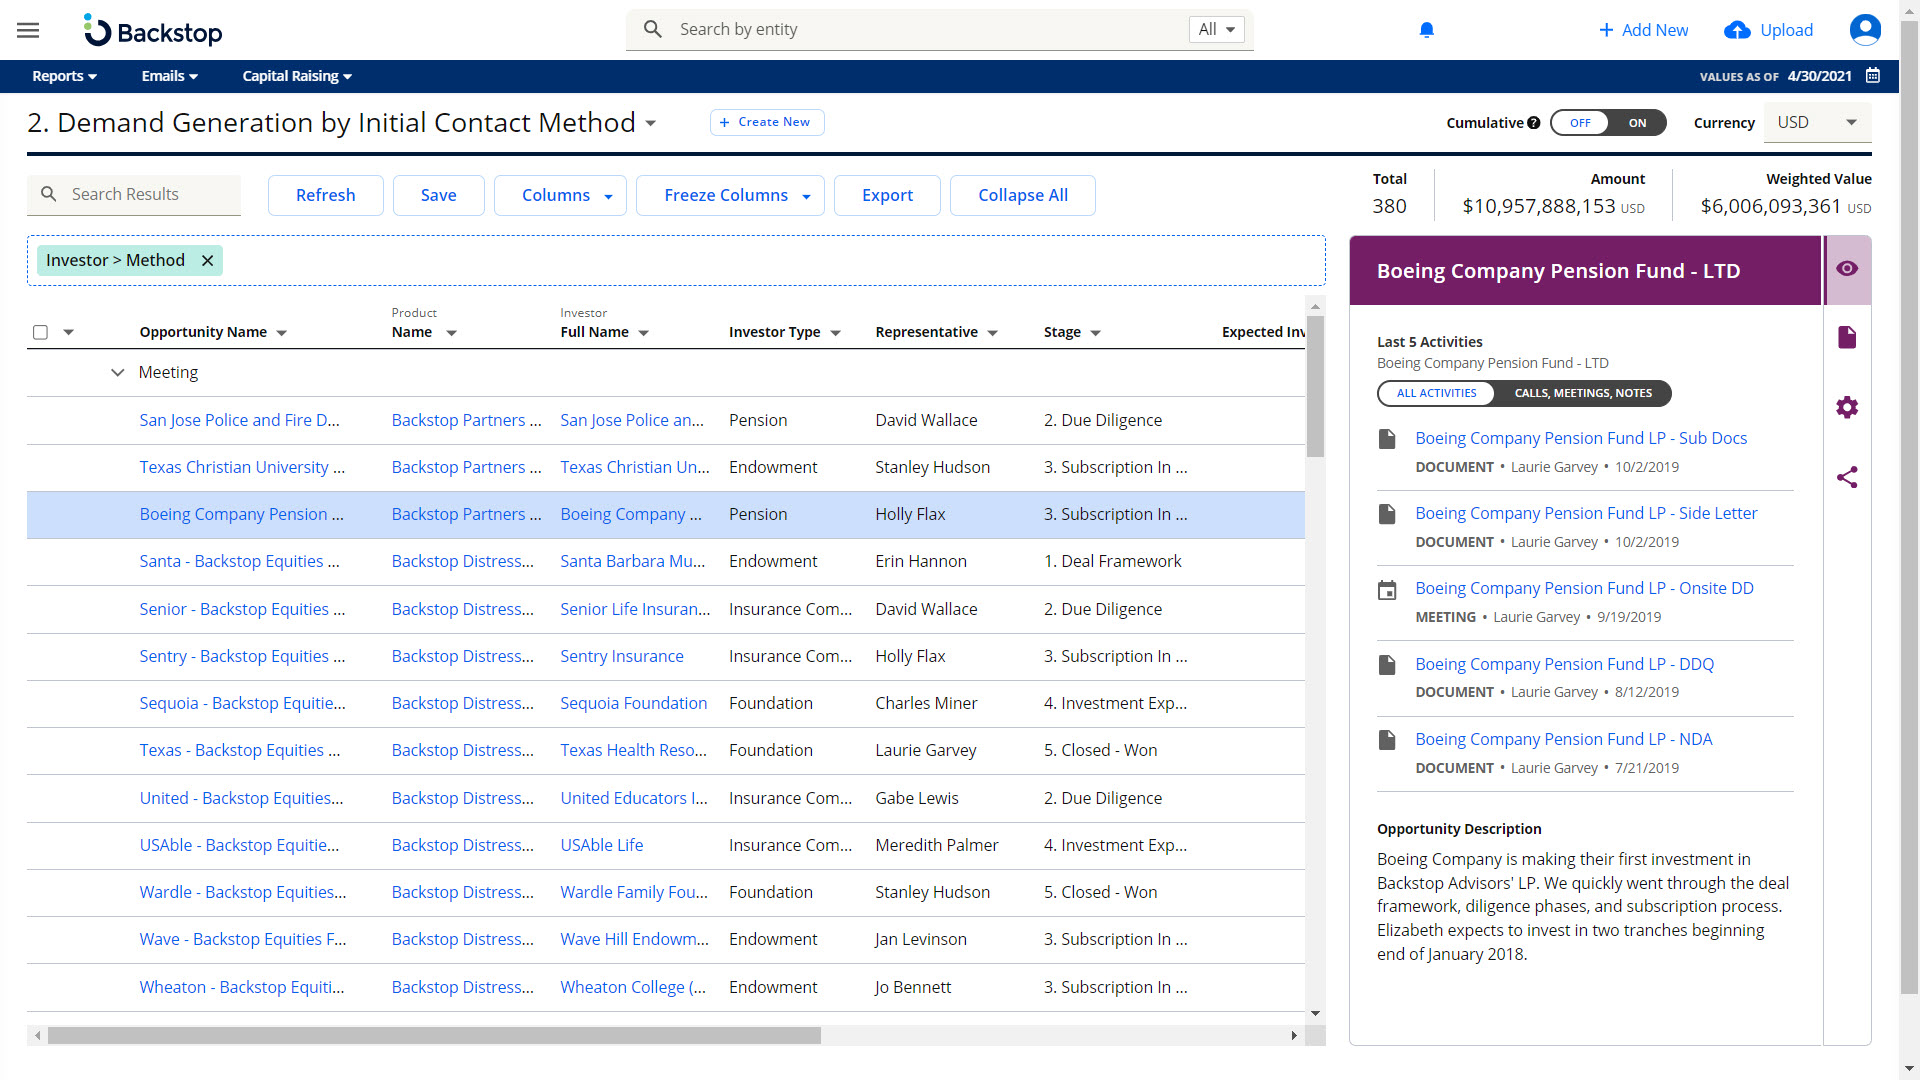Switch Cumulative toggle to ON
The height and width of the screenshot is (1080, 1920).
(1638, 122)
